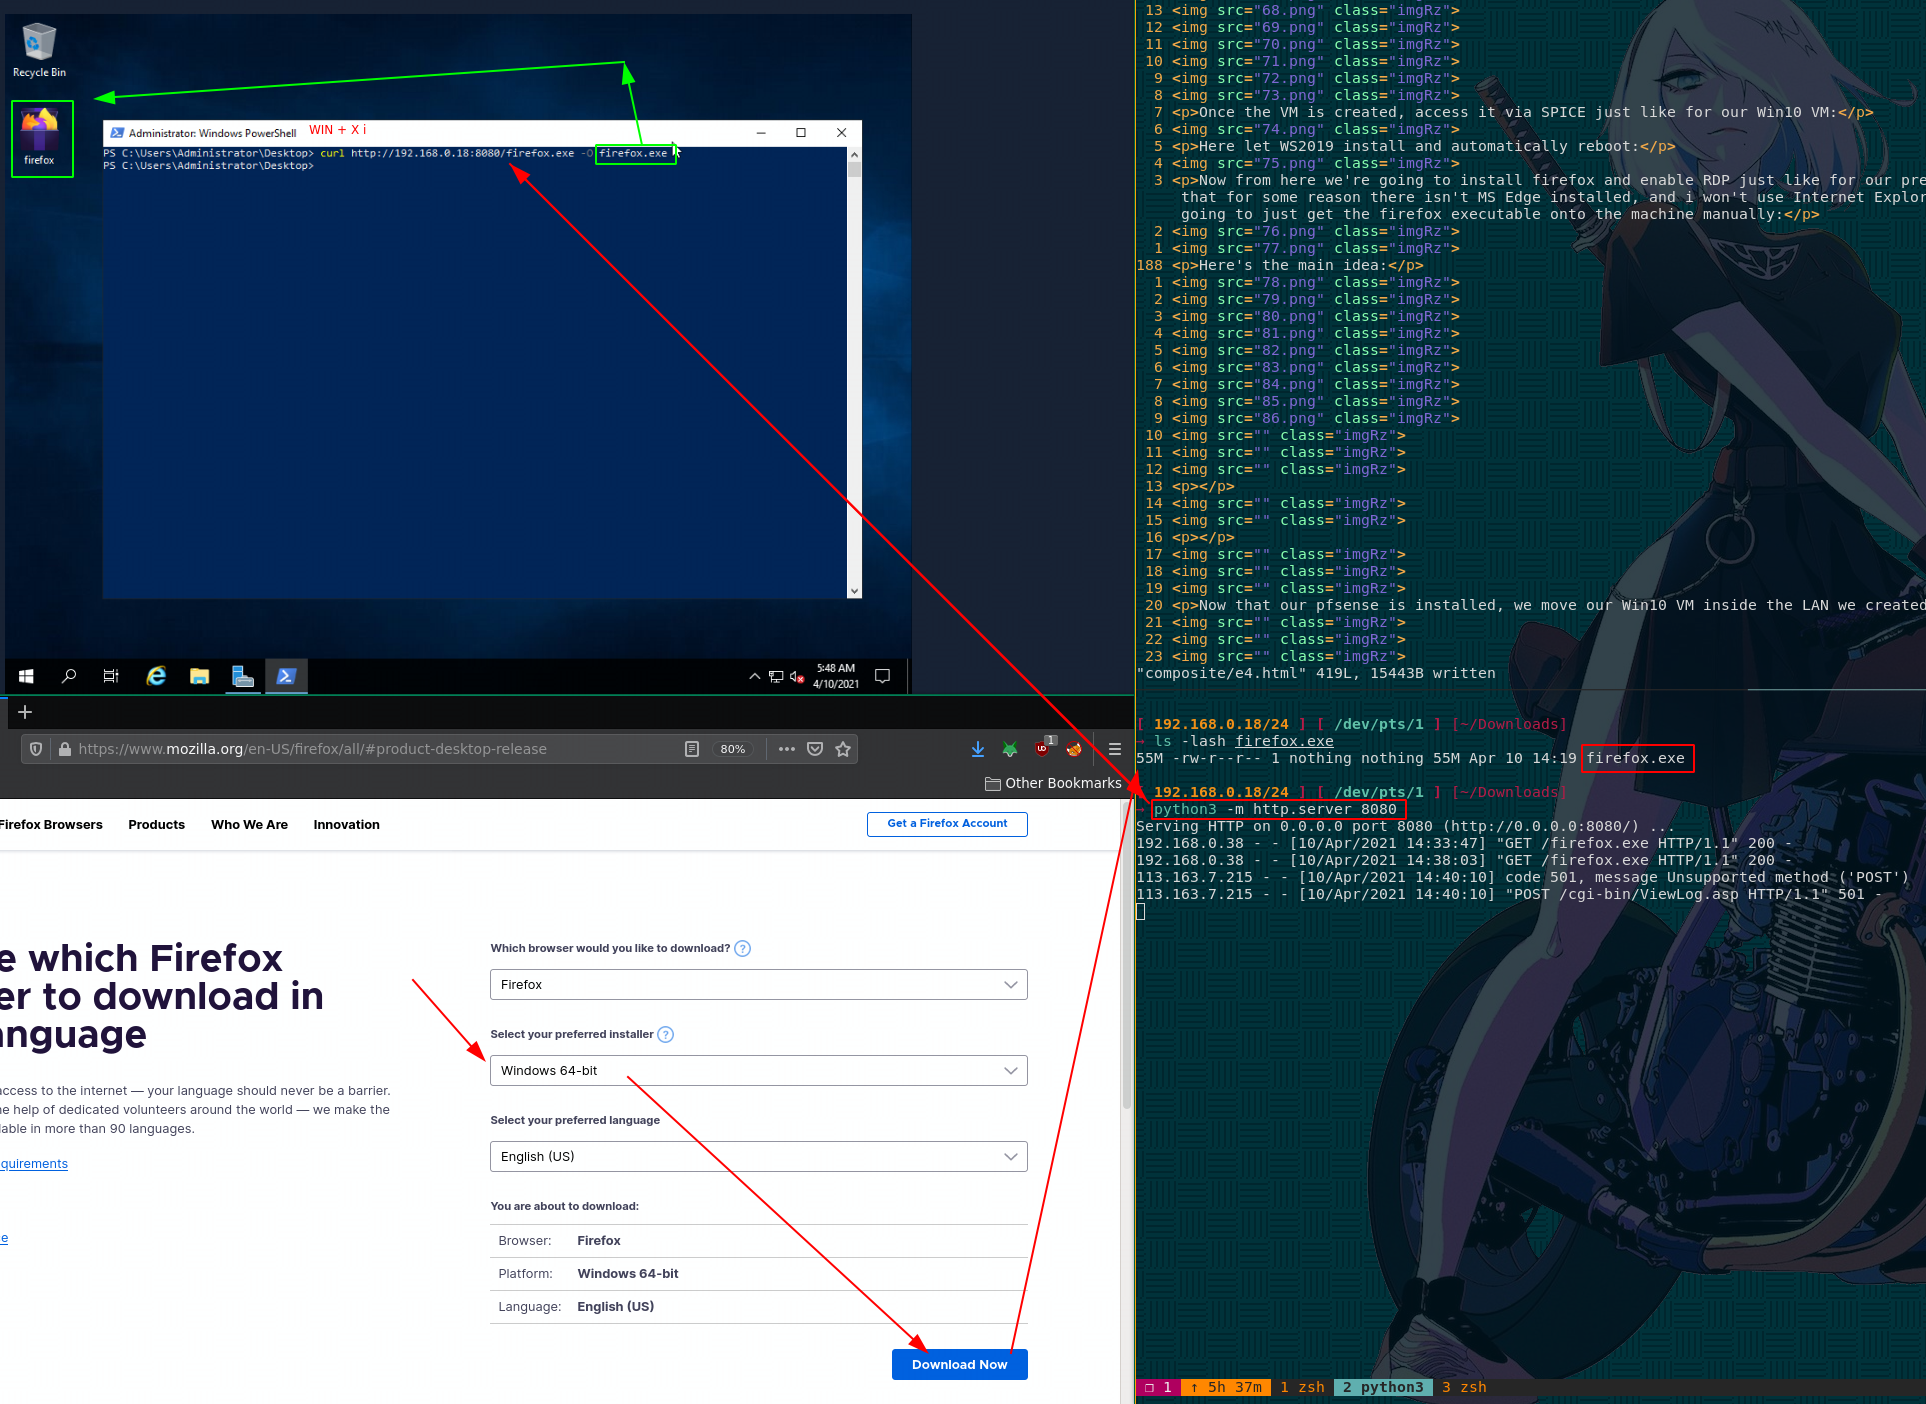The width and height of the screenshot is (1926, 1404).
Task: Open a new Firefox tab
Action: (x=25, y=712)
